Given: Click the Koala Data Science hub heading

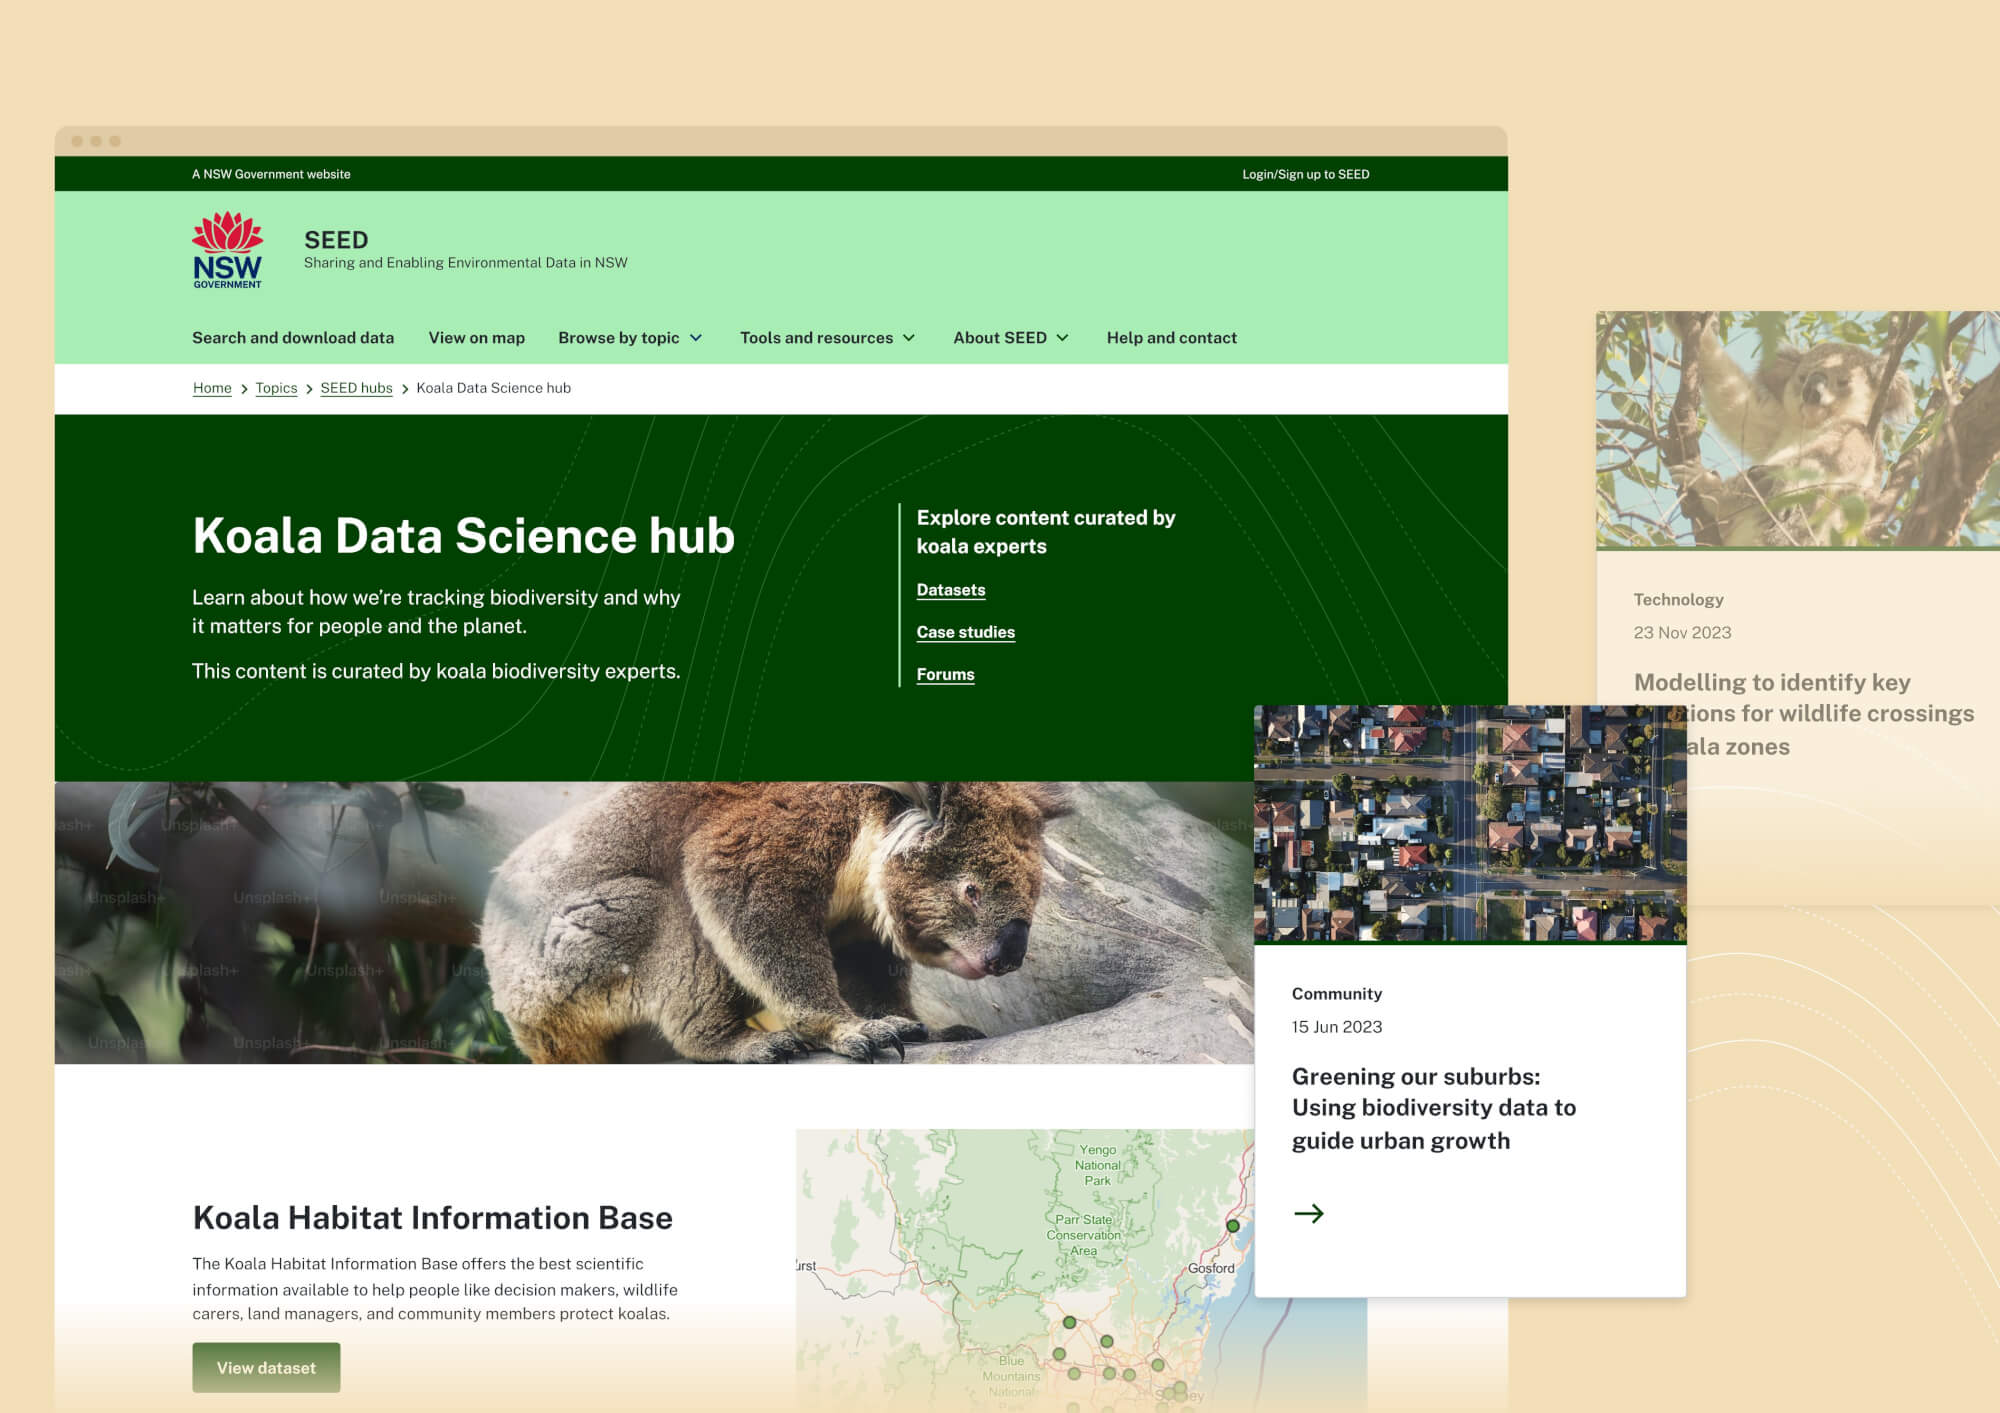Looking at the screenshot, I should click(x=463, y=535).
